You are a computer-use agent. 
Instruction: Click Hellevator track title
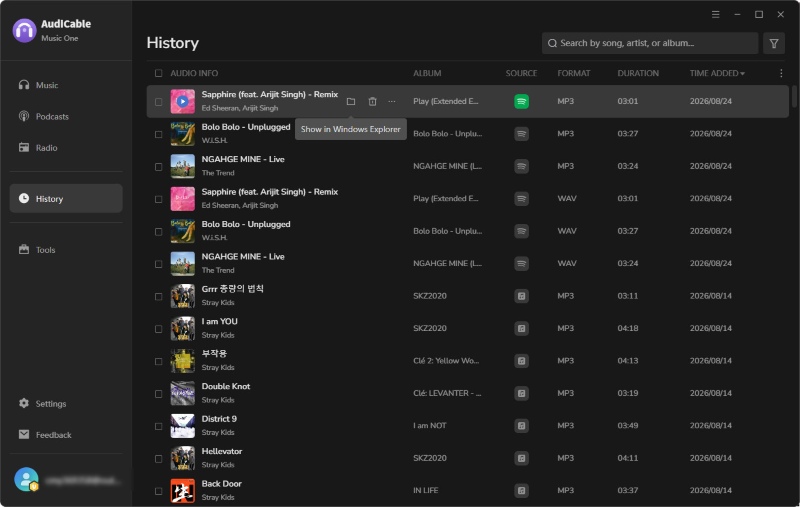(x=221, y=451)
